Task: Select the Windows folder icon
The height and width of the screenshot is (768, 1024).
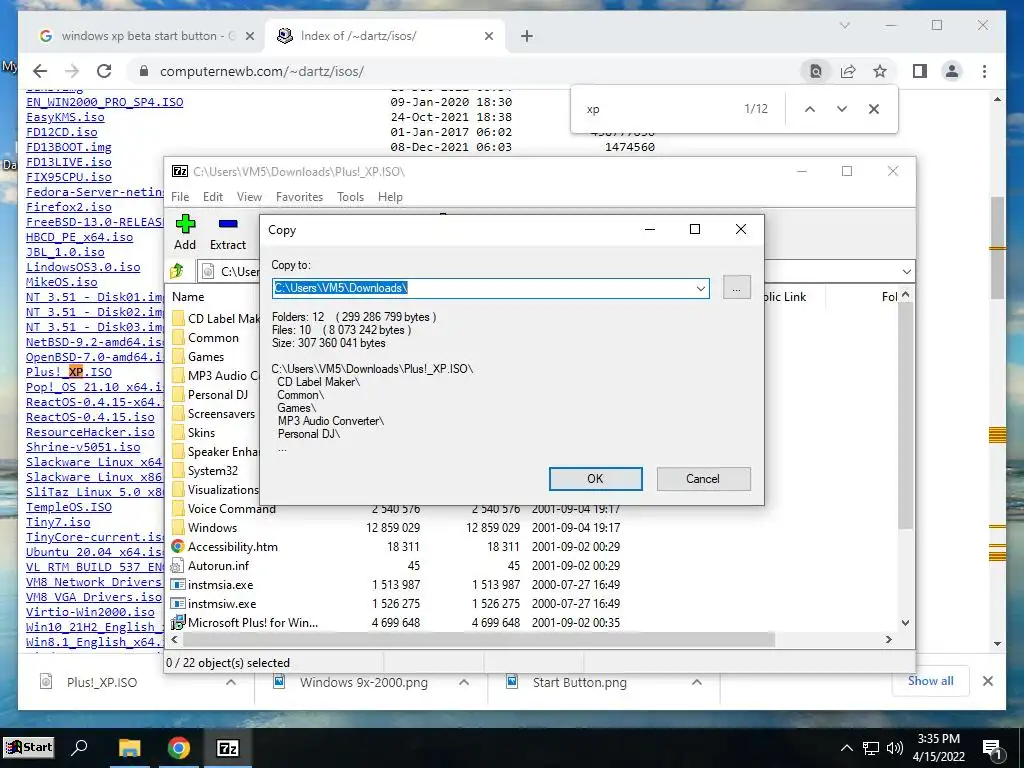Action: click(178, 527)
